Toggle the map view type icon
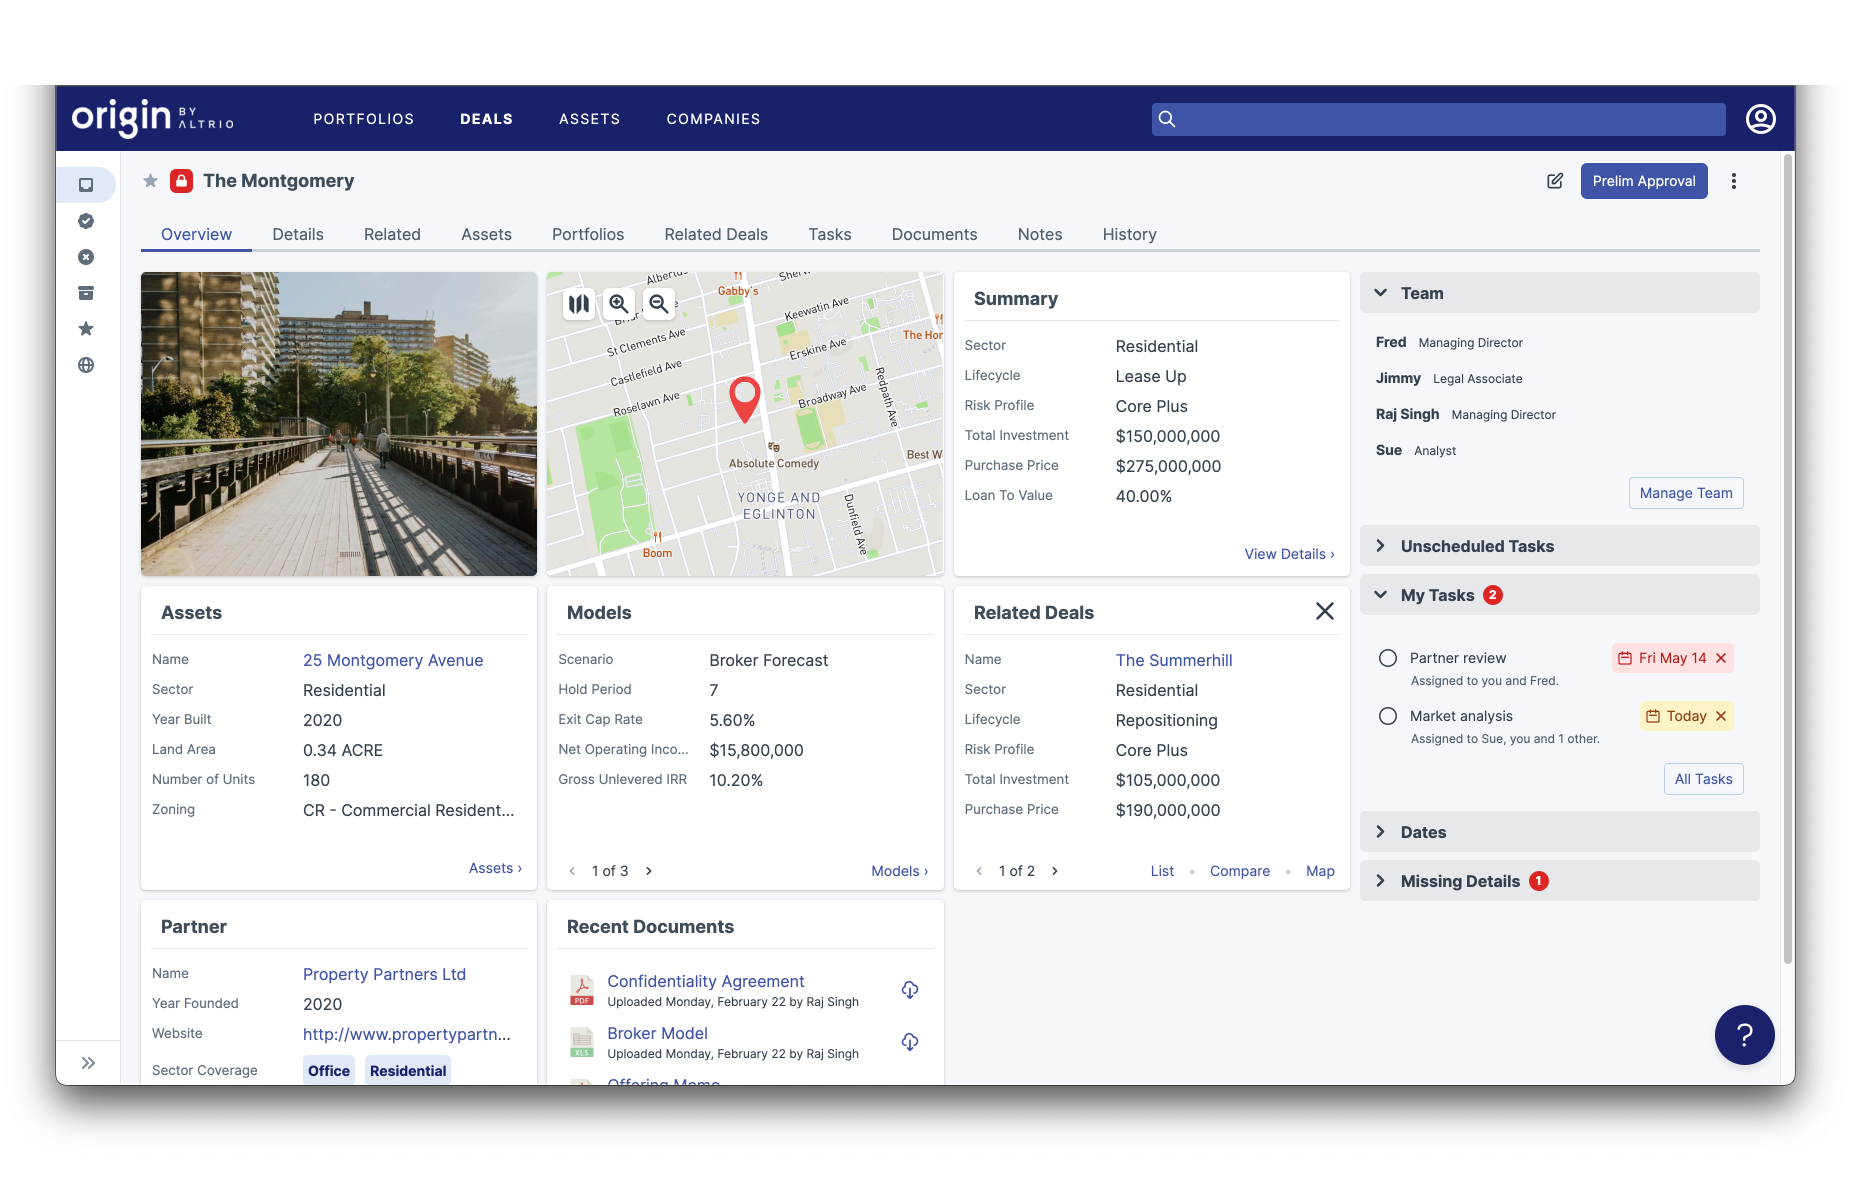1851x1189 pixels. (579, 304)
